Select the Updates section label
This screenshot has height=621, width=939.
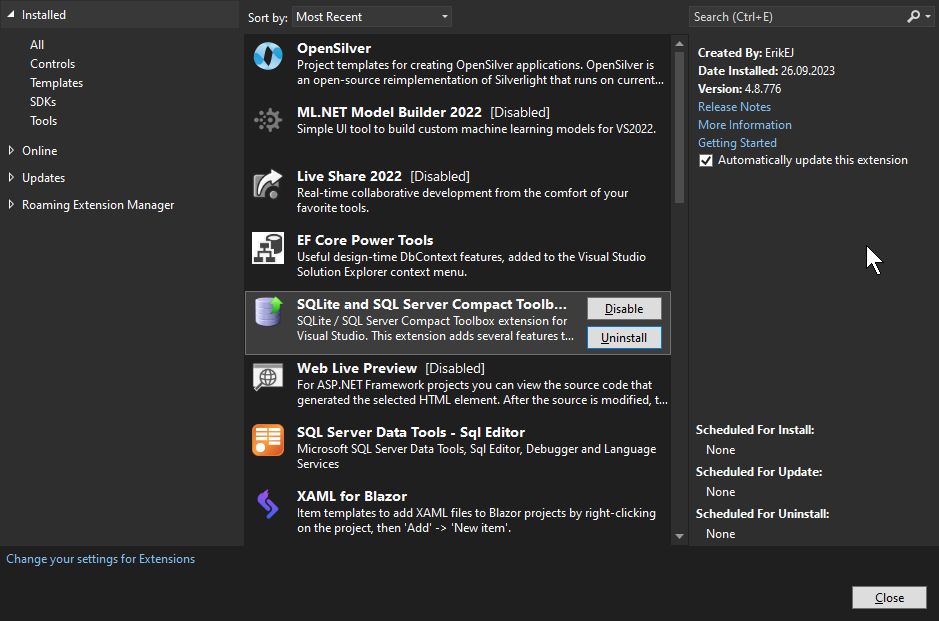(43, 178)
